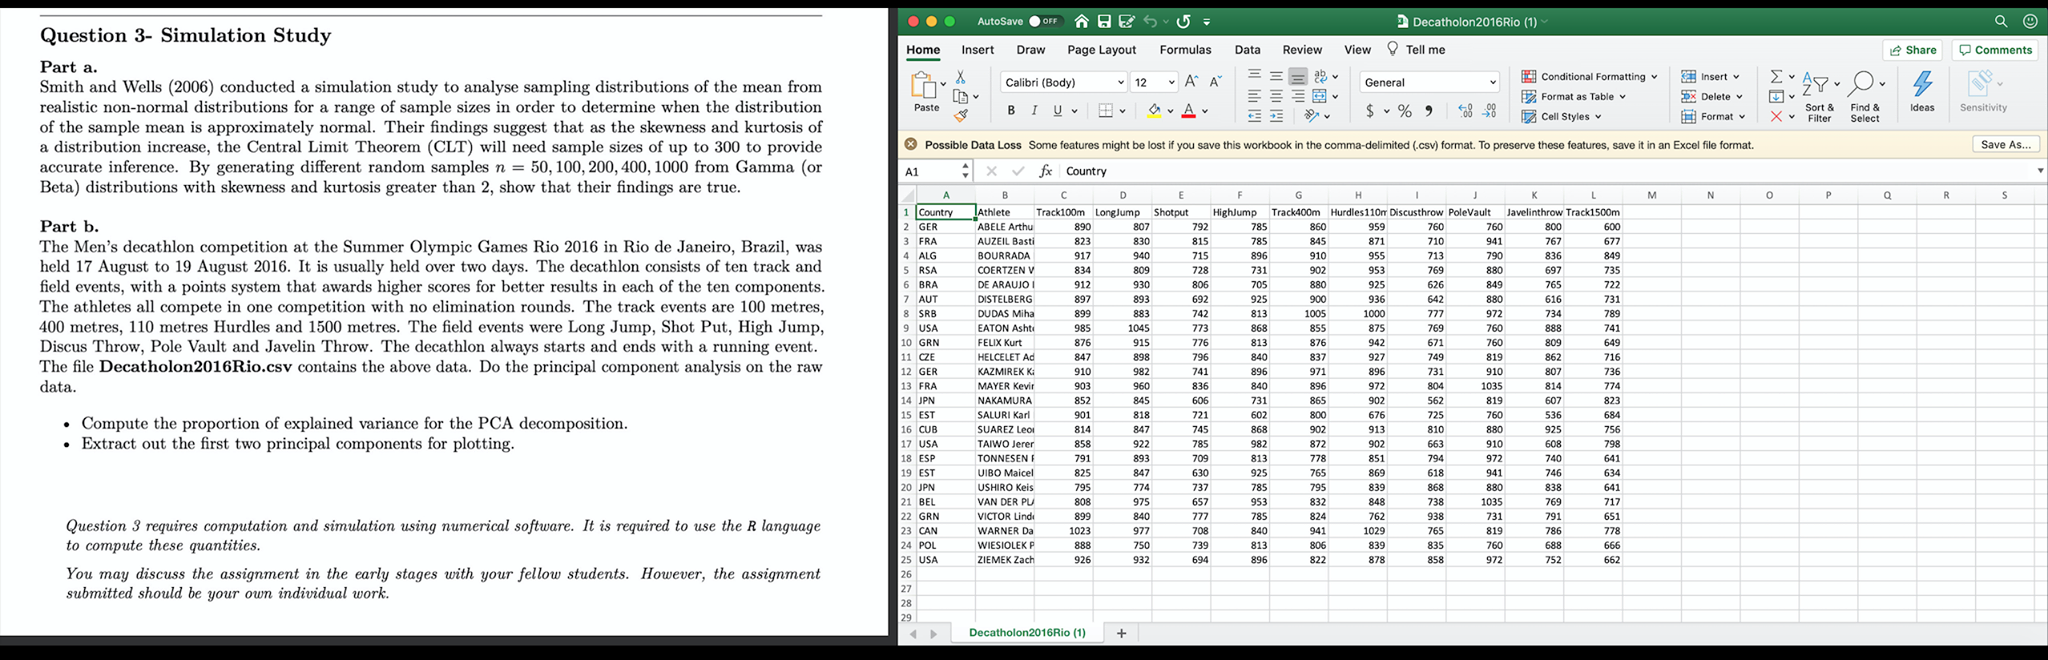The image size is (2048, 660).
Task: Click the Percent Style icon
Action: coord(1405,111)
